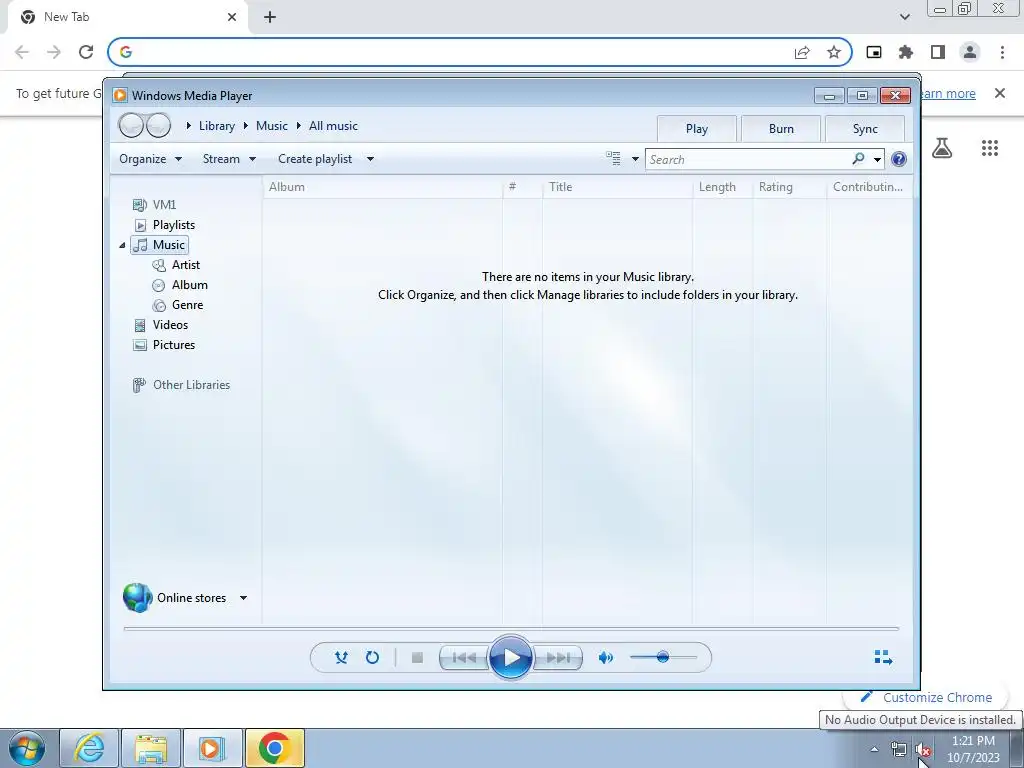Open Internet Explorer from the taskbar
1024x768 pixels.
(x=89, y=748)
